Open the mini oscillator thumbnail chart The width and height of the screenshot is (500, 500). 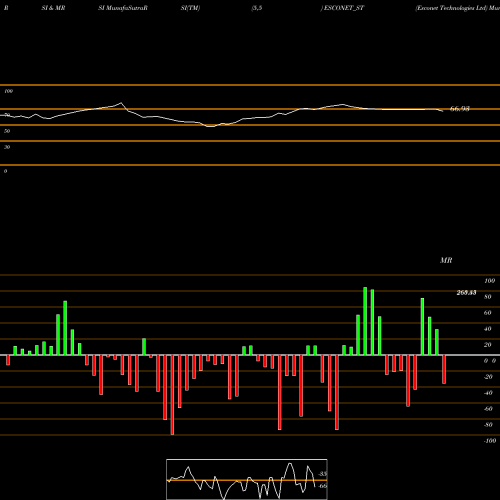pos(247,479)
